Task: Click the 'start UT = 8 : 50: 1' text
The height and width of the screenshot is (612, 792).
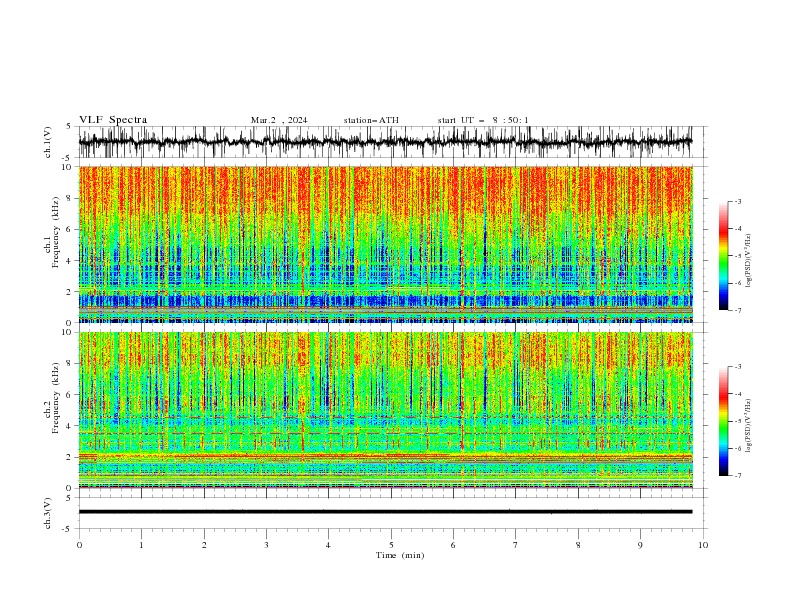Action: 483,120
